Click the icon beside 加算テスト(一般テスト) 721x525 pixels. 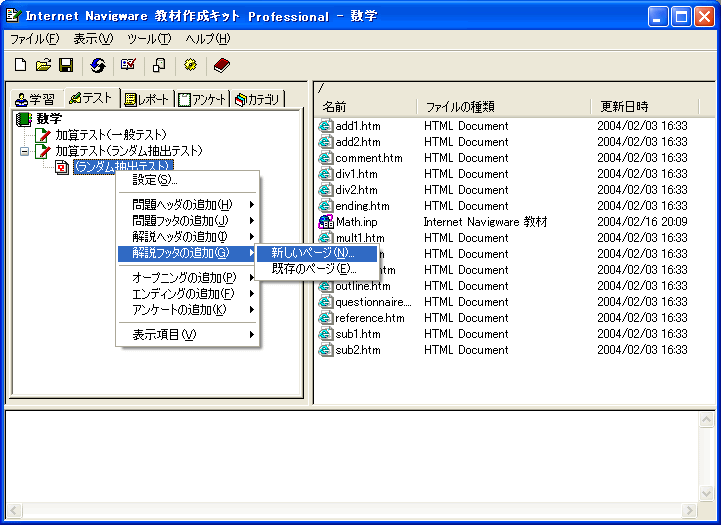pyautogui.click(x=43, y=135)
